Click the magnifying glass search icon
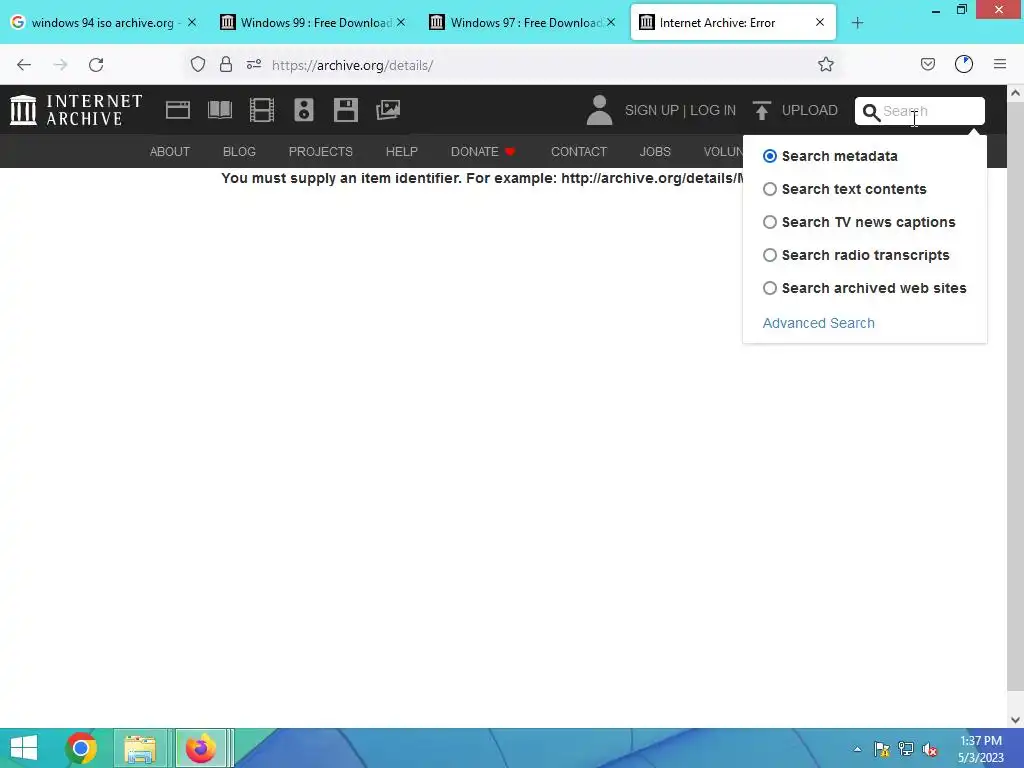Image resolution: width=1024 pixels, height=768 pixels. pos(871,112)
